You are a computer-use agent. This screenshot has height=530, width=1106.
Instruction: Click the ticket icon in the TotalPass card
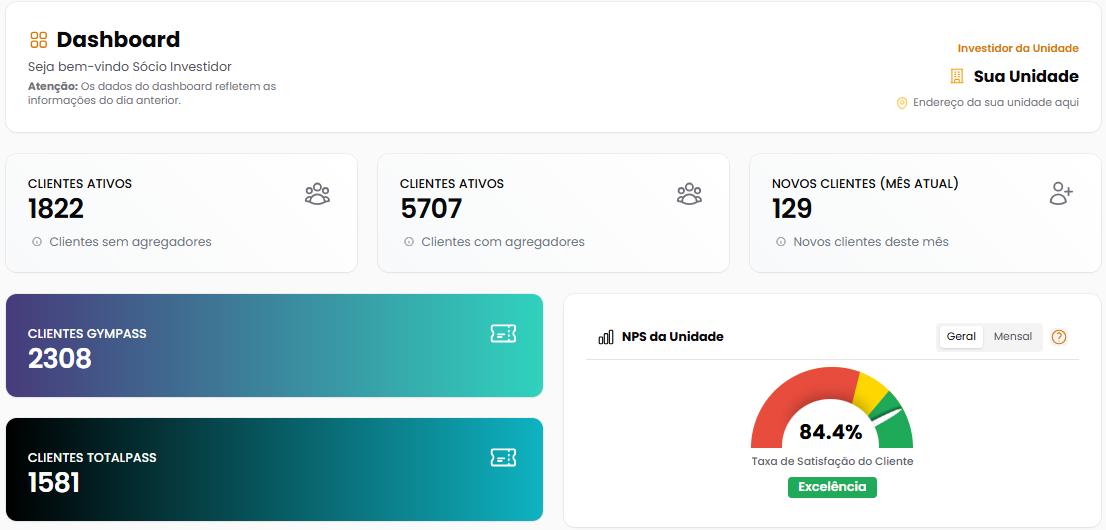coord(504,458)
